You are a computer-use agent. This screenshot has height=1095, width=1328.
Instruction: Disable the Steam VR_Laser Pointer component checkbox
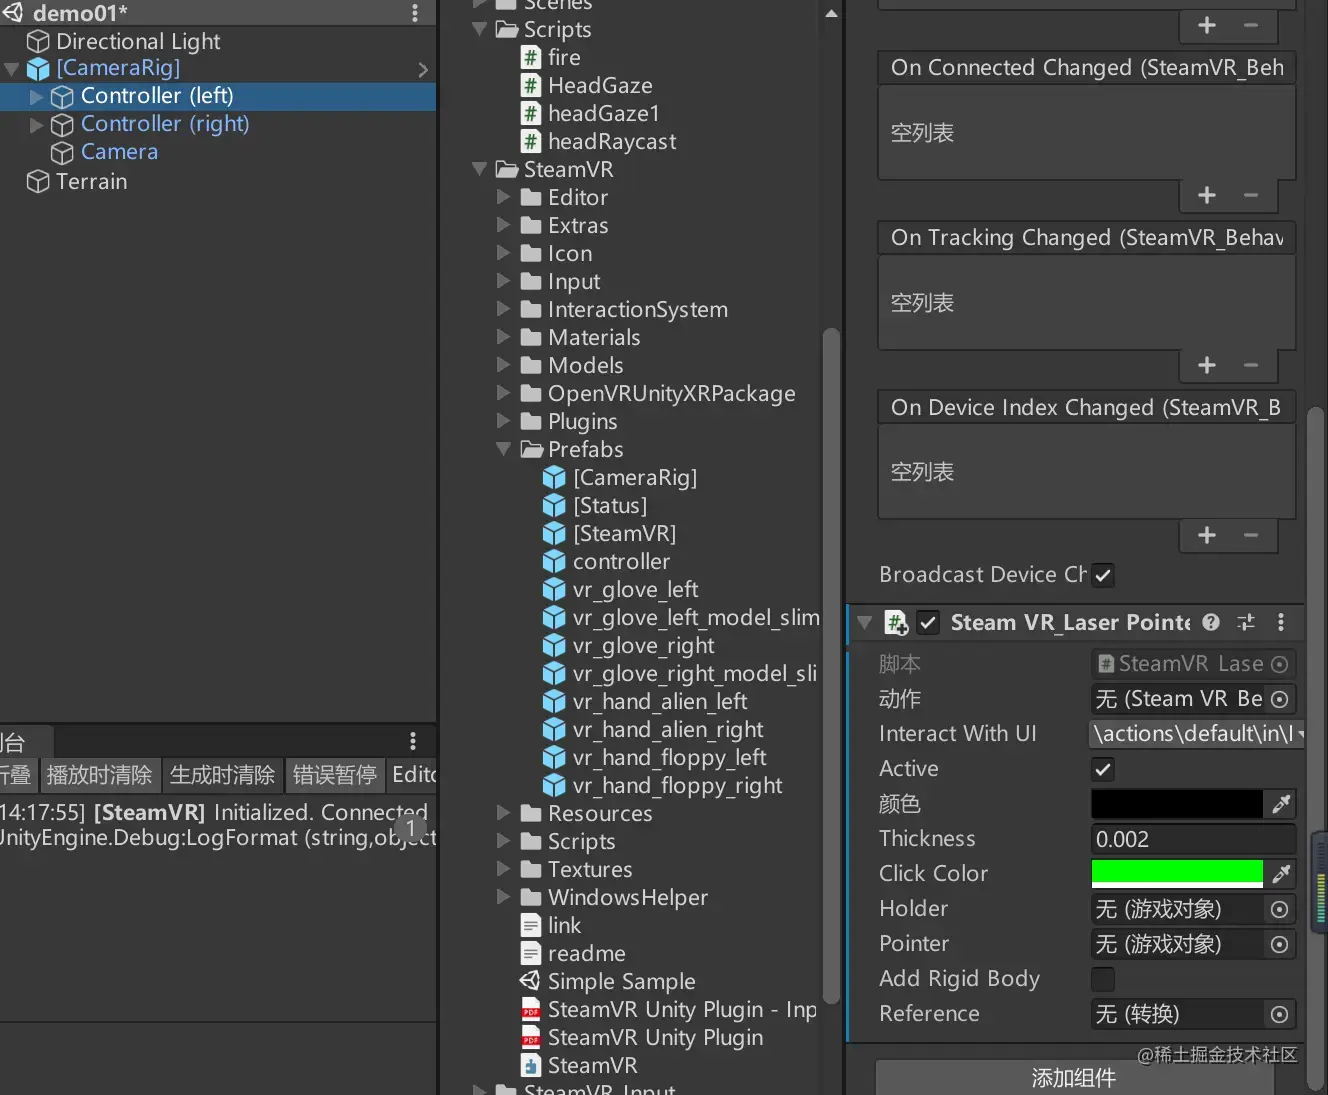pyautogui.click(x=928, y=623)
